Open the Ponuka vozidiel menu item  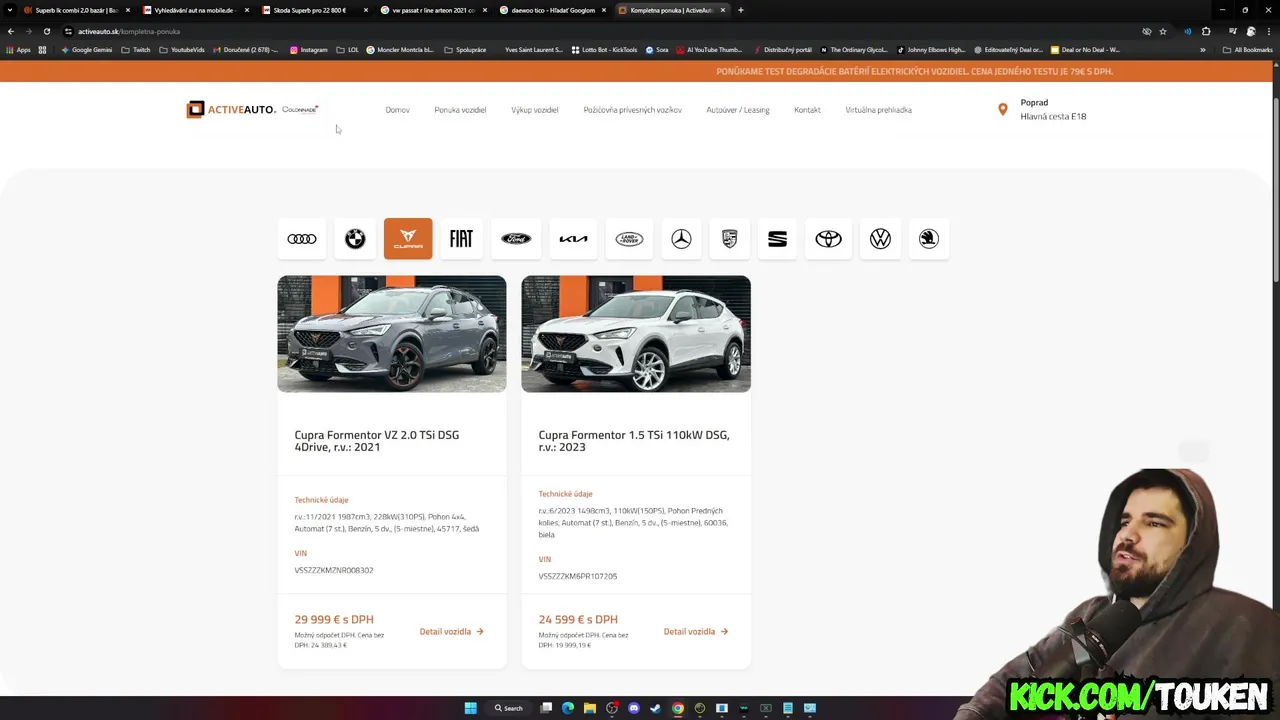(460, 110)
